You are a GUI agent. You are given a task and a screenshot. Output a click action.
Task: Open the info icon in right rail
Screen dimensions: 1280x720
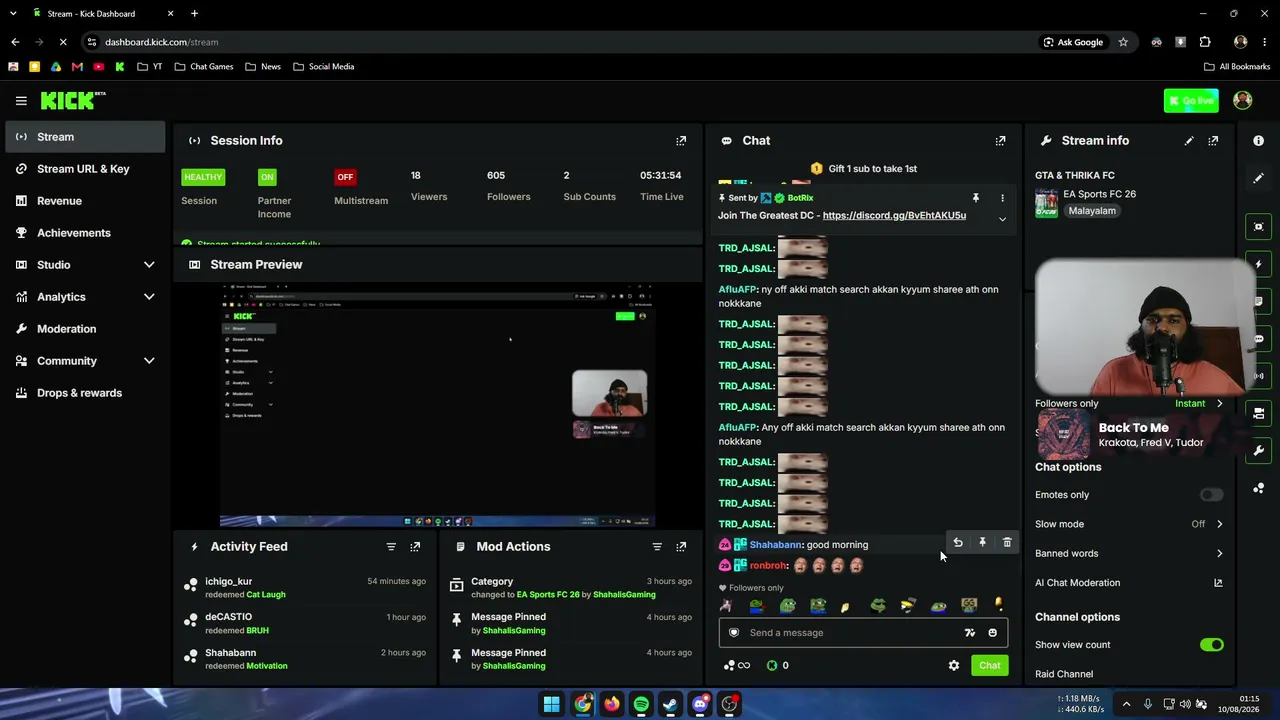(1258, 141)
